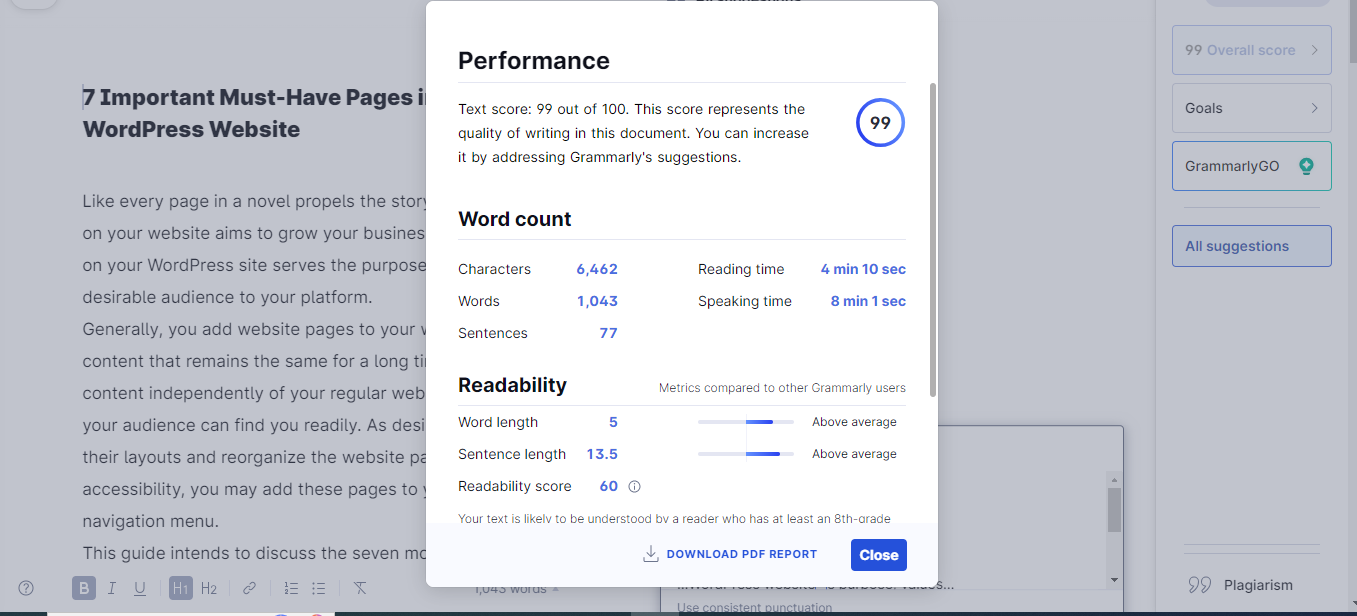Close the Performance dialog
Screen dimensions: 1357x616
[879, 555]
